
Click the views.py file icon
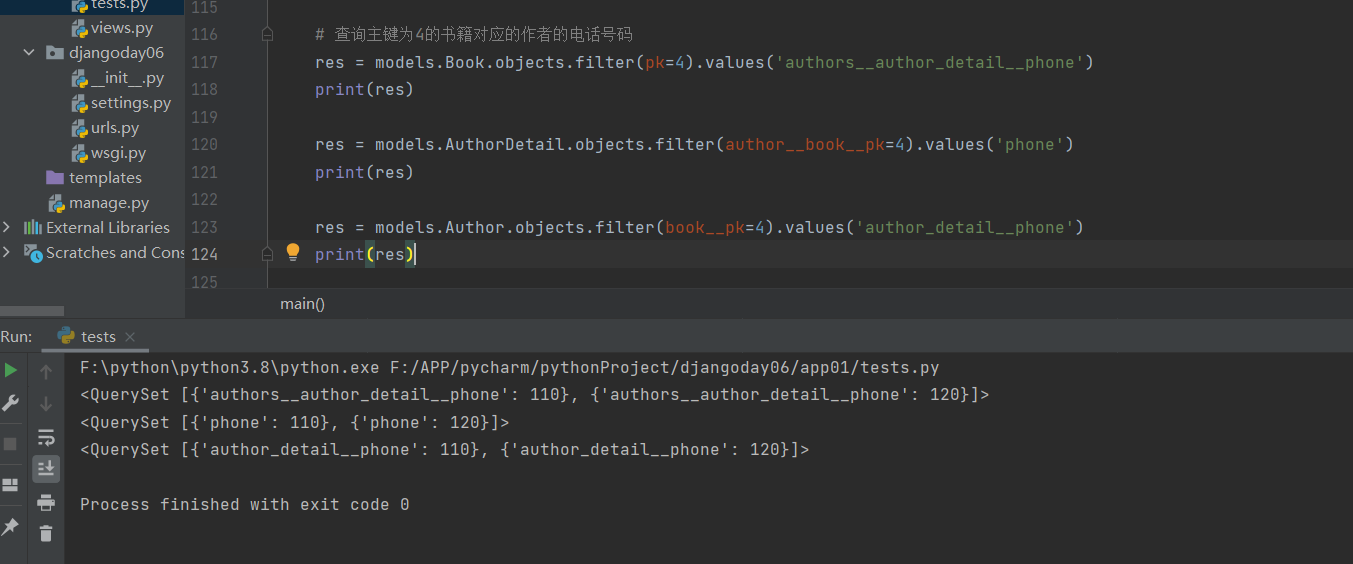[x=80, y=28]
